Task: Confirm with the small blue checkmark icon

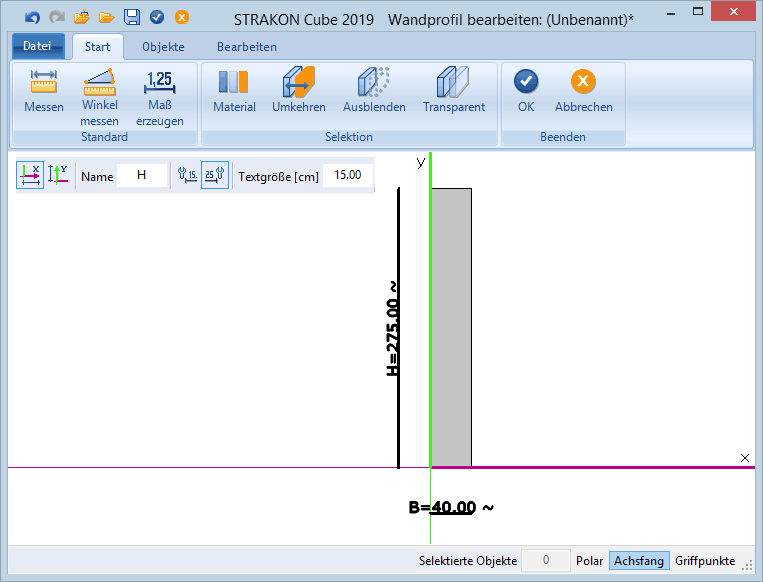Action: (157, 18)
